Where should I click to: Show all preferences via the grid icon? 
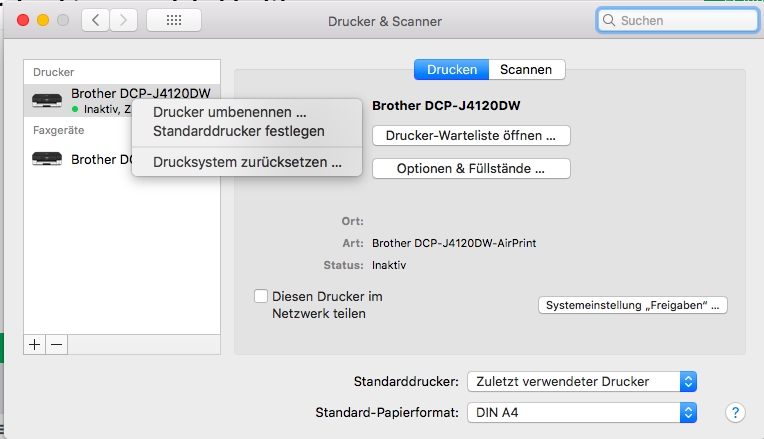(x=174, y=20)
